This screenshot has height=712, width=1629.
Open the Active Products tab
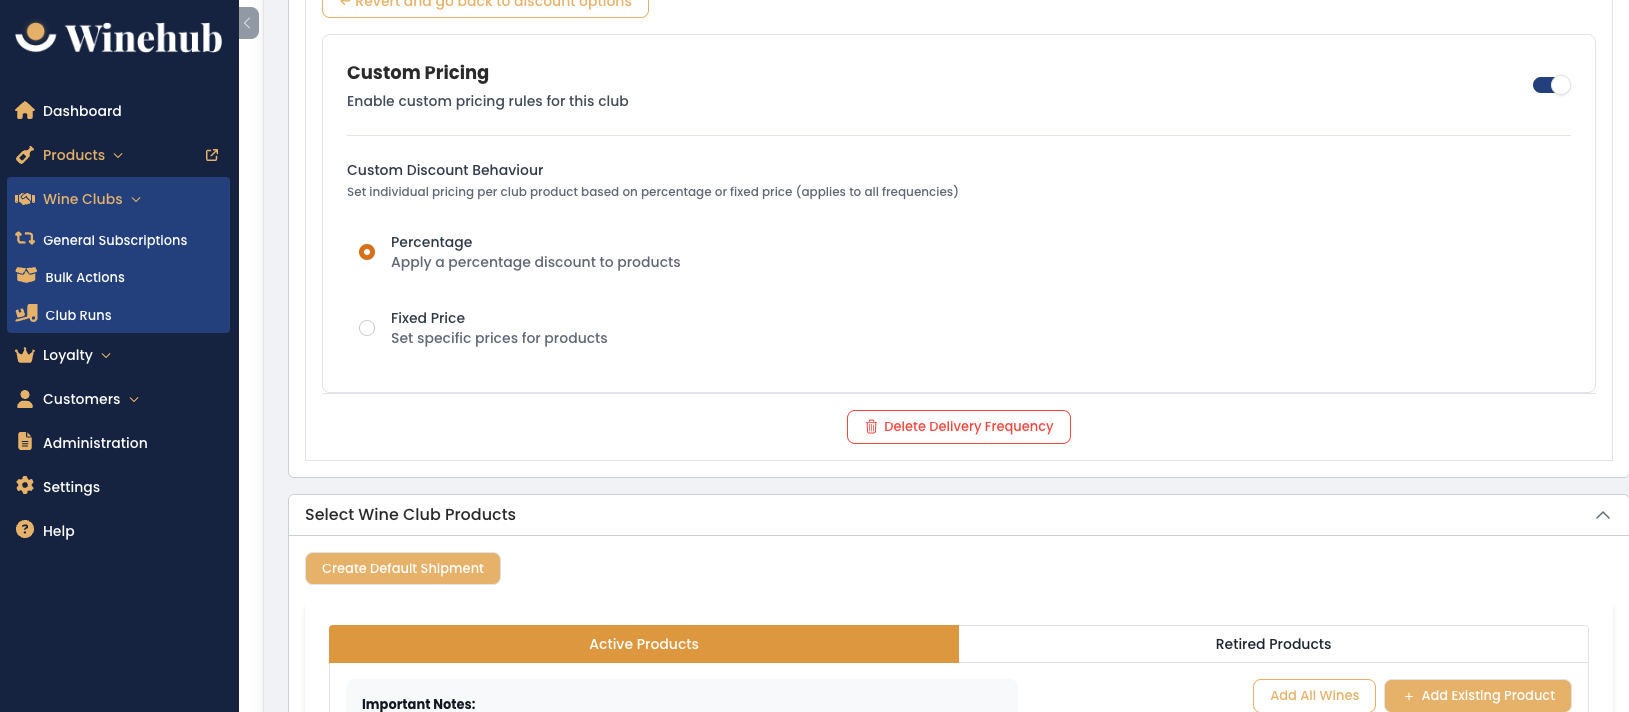click(644, 644)
